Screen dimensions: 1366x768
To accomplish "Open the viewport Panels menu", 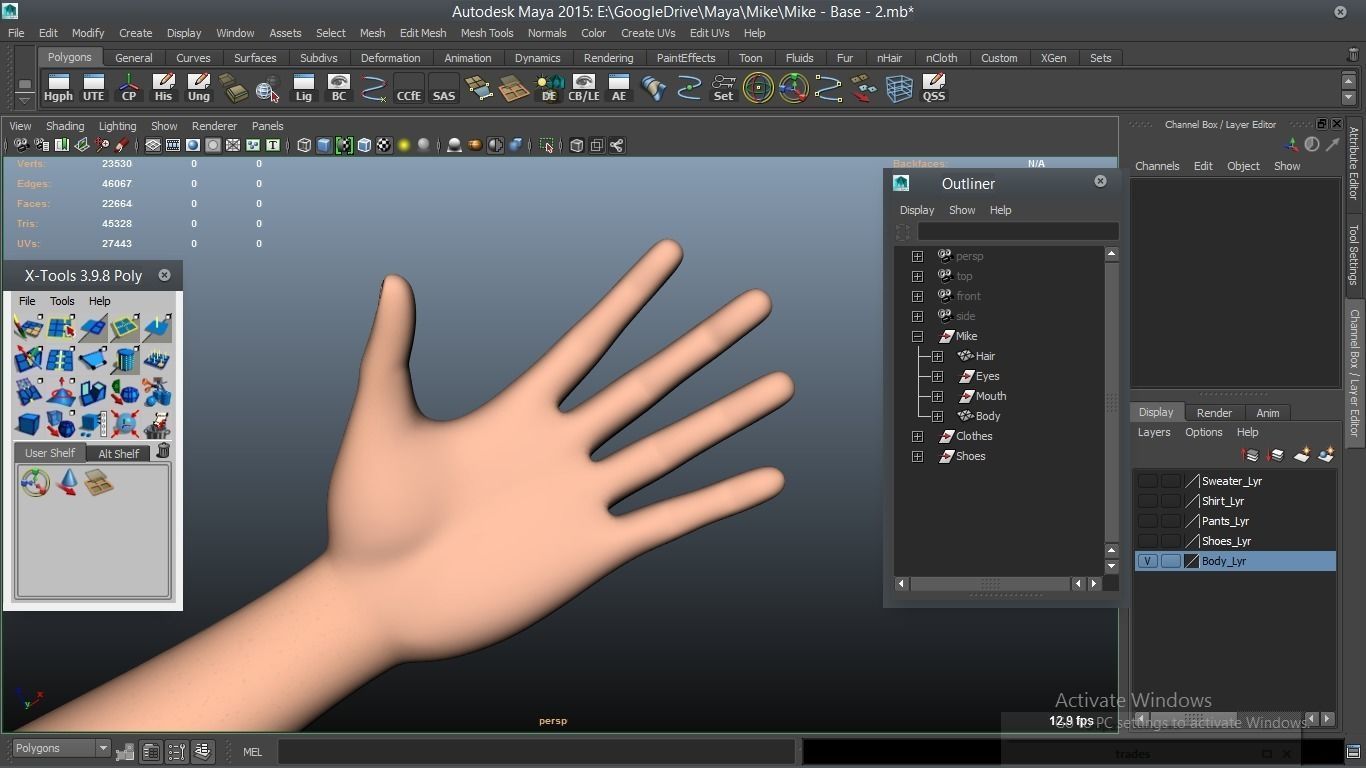I will coord(268,126).
